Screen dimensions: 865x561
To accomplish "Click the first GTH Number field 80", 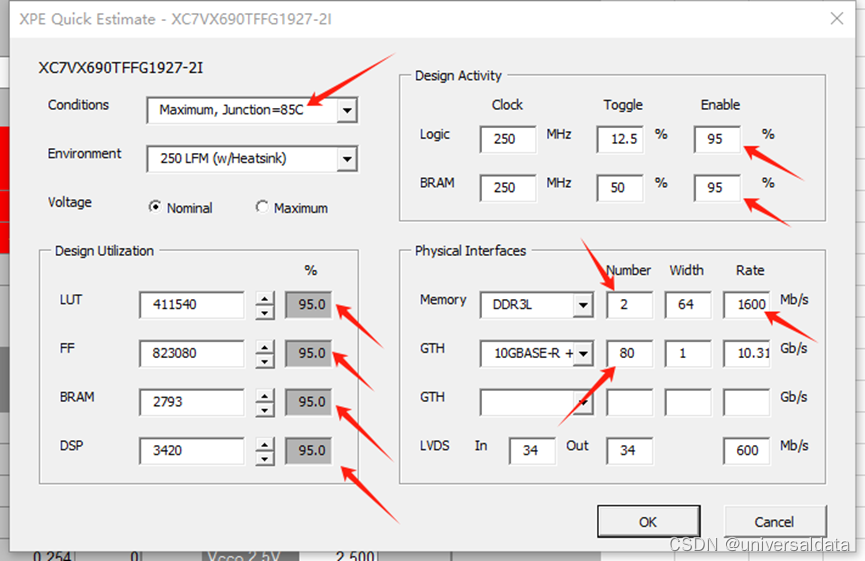I will coord(629,353).
